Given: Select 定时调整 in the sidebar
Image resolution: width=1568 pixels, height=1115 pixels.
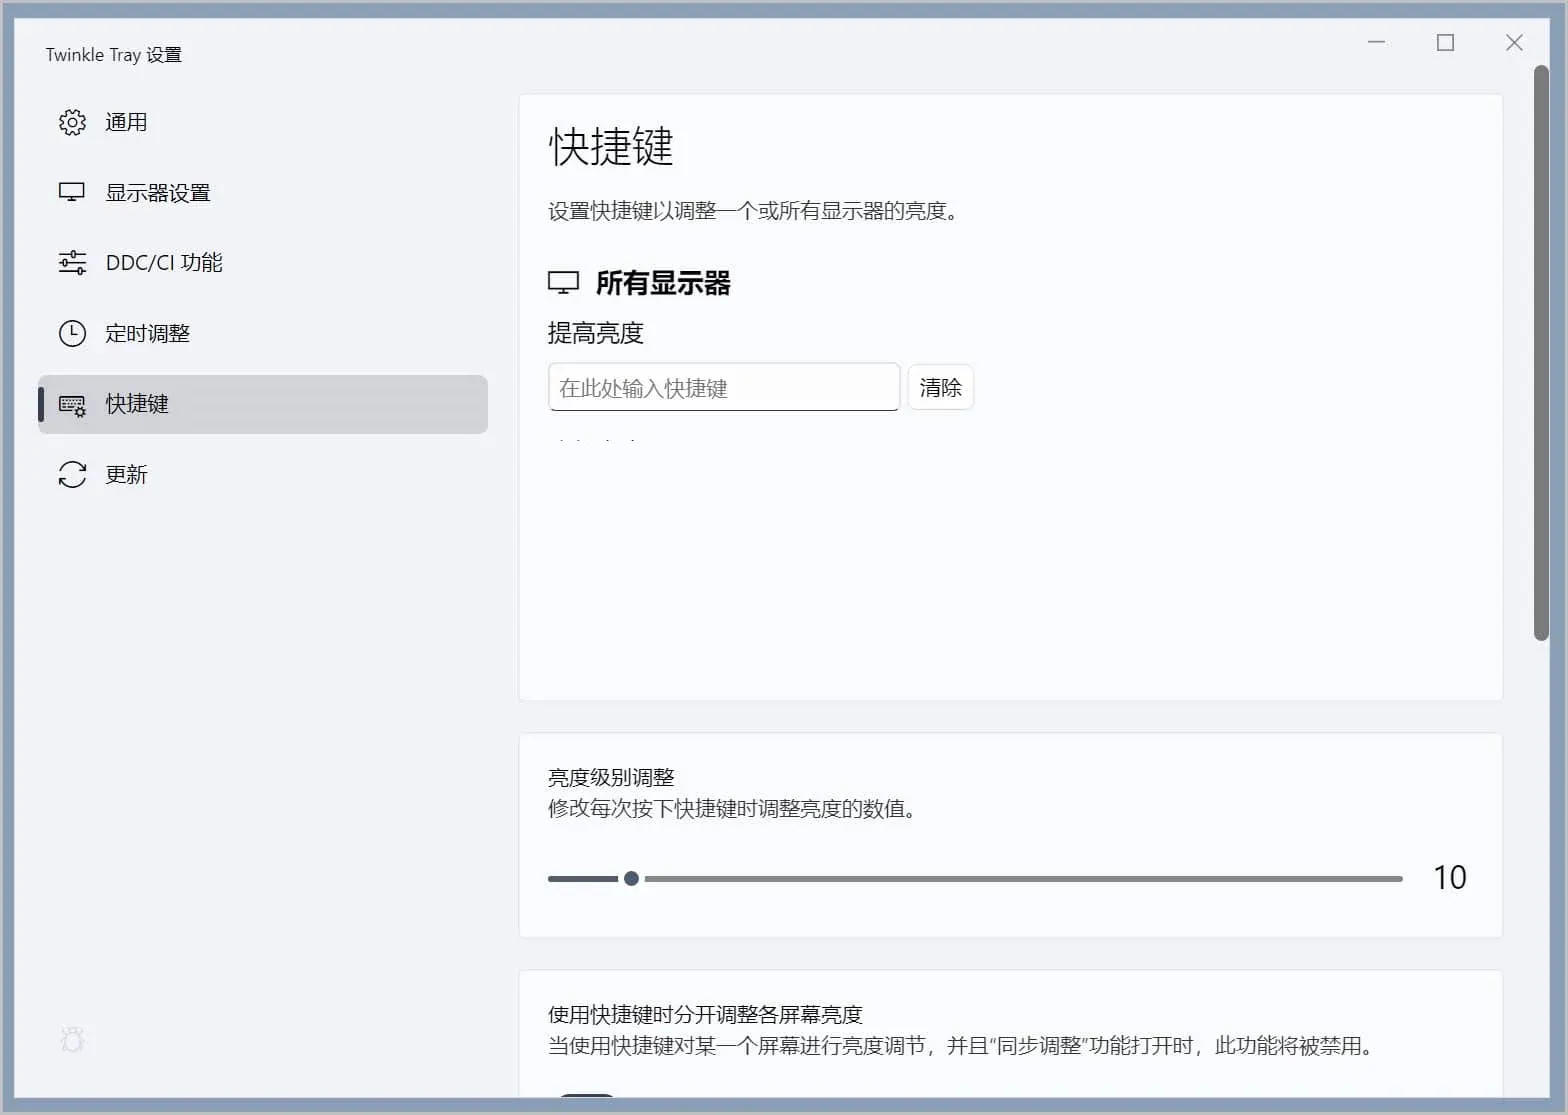Looking at the screenshot, I should click(148, 333).
